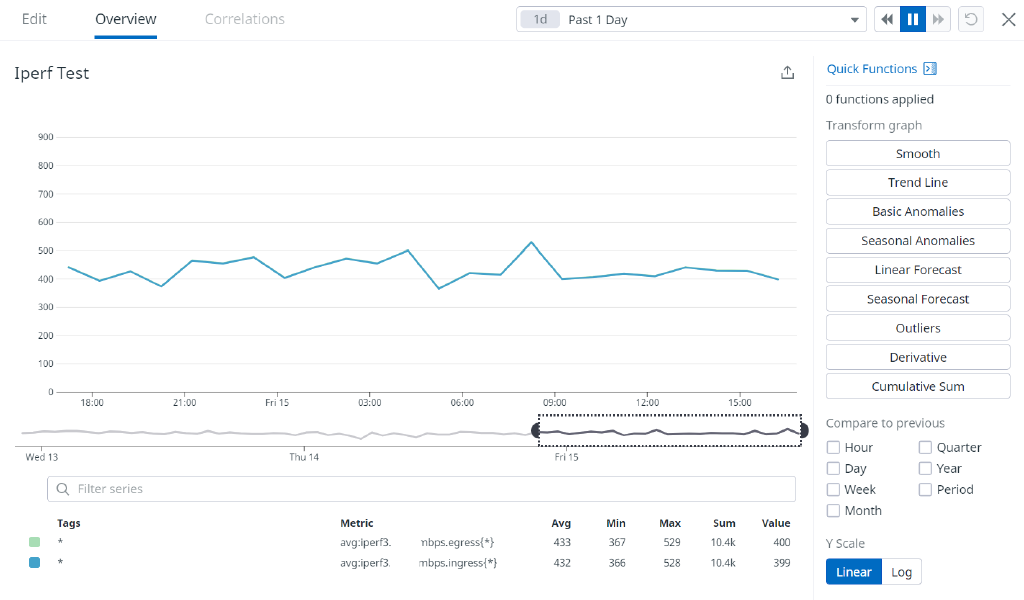The height and width of the screenshot is (600, 1024).
Task: Pause the graph's live updates
Action: click(911, 18)
